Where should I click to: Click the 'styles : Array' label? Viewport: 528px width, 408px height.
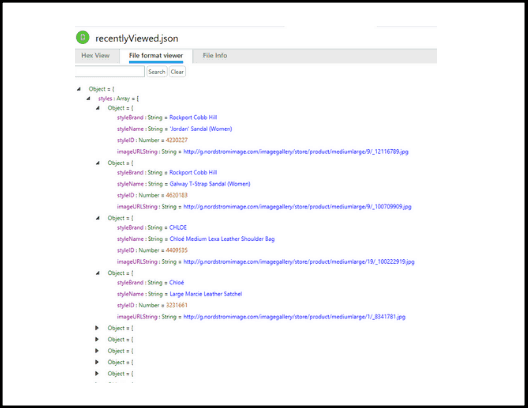coord(114,98)
